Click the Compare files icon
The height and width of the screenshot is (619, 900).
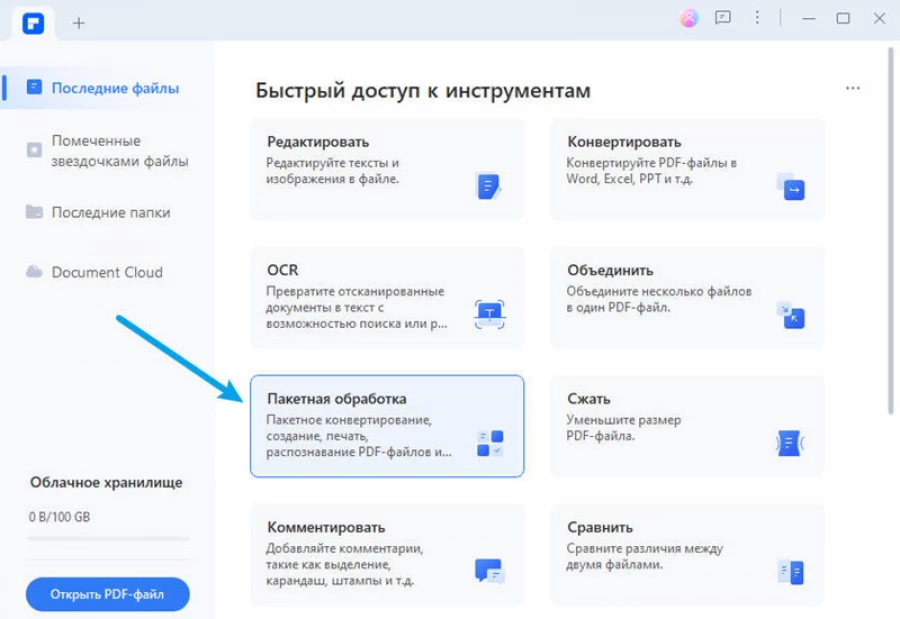(x=790, y=571)
